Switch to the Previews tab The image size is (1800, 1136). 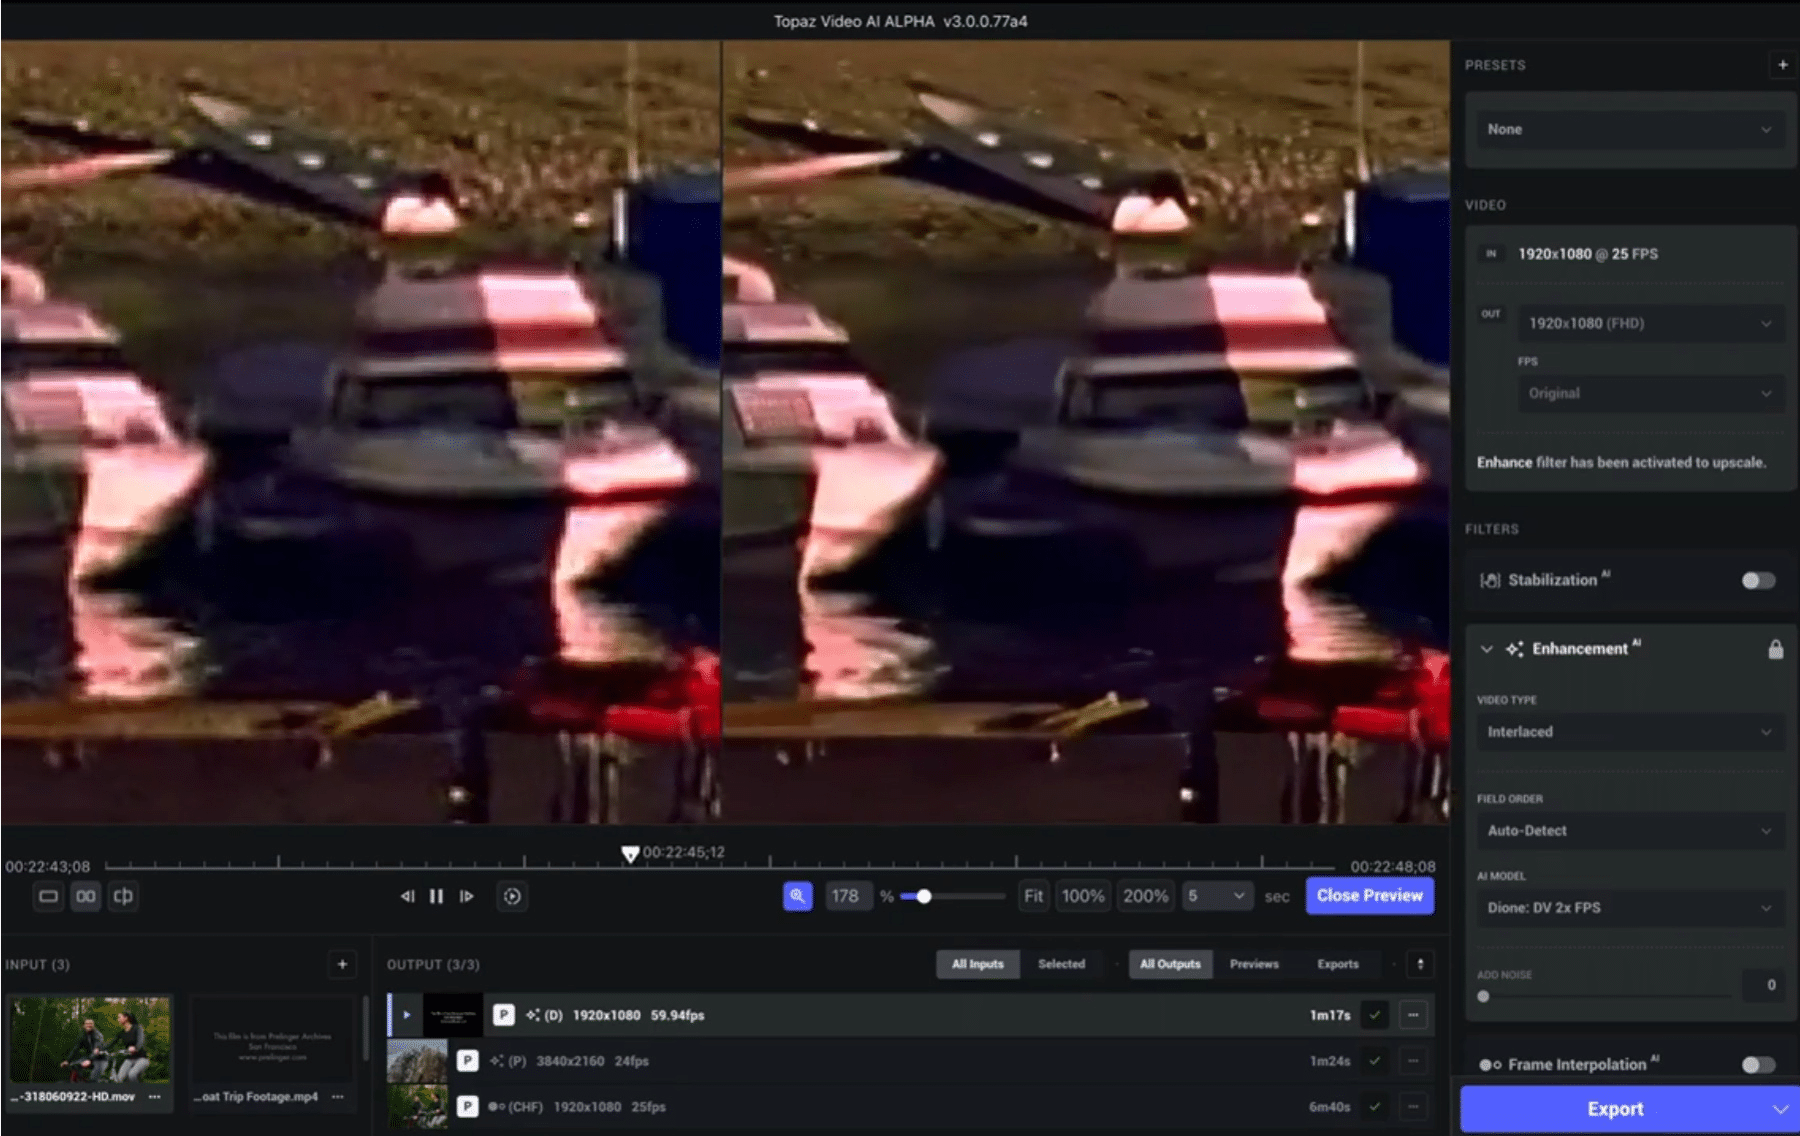click(1254, 964)
